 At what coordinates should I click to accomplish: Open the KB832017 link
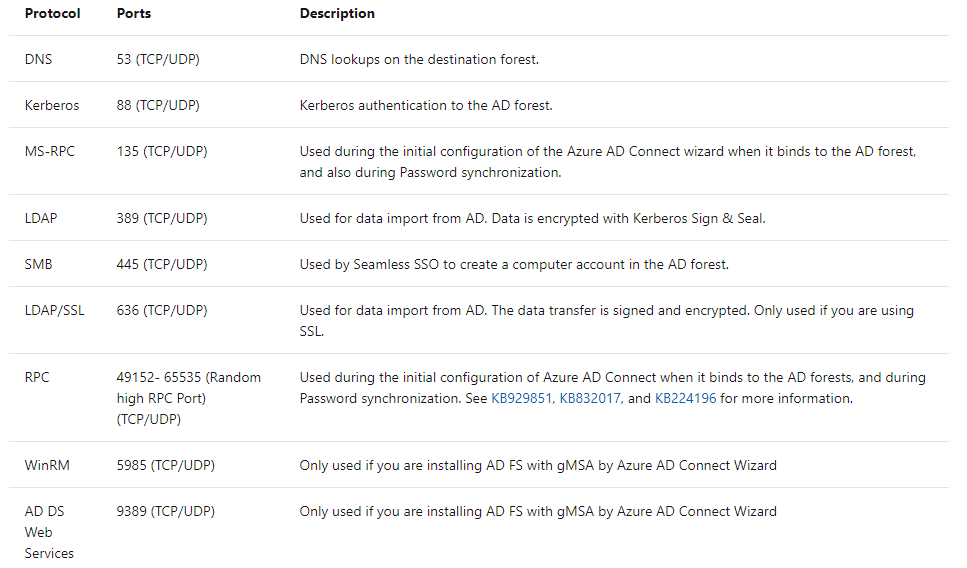[x=591, y=399]
